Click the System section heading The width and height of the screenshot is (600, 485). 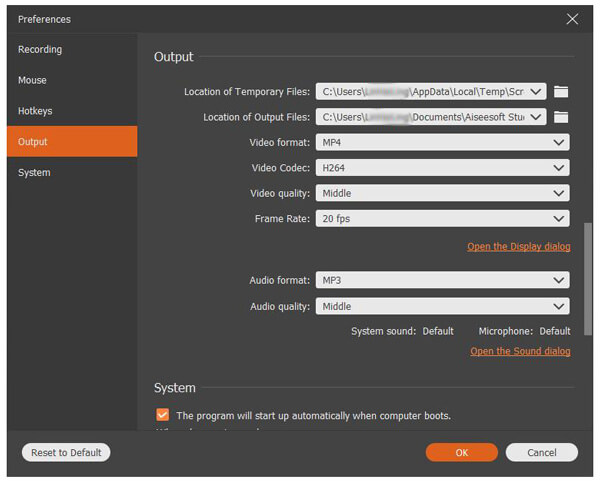tap(174, 388)
